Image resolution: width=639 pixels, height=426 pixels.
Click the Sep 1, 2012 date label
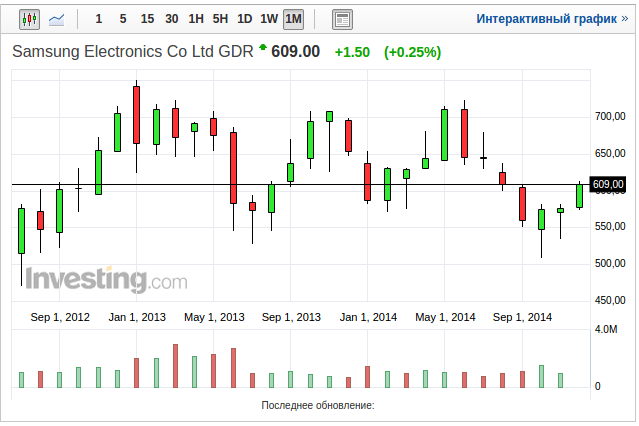pyautogui.click(x=60, y=317)
